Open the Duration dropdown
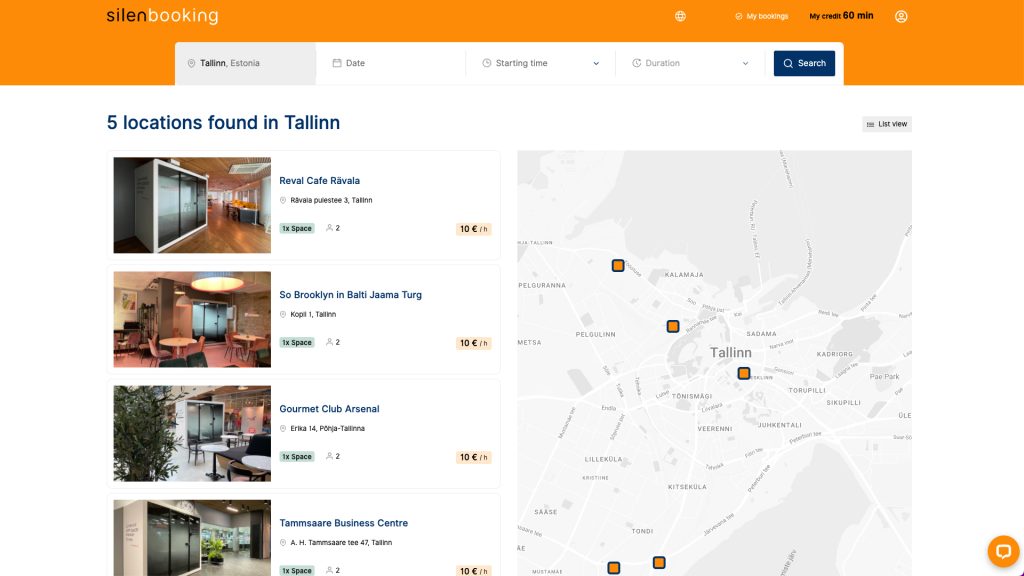1024x576 pixels. click(690, 63)
